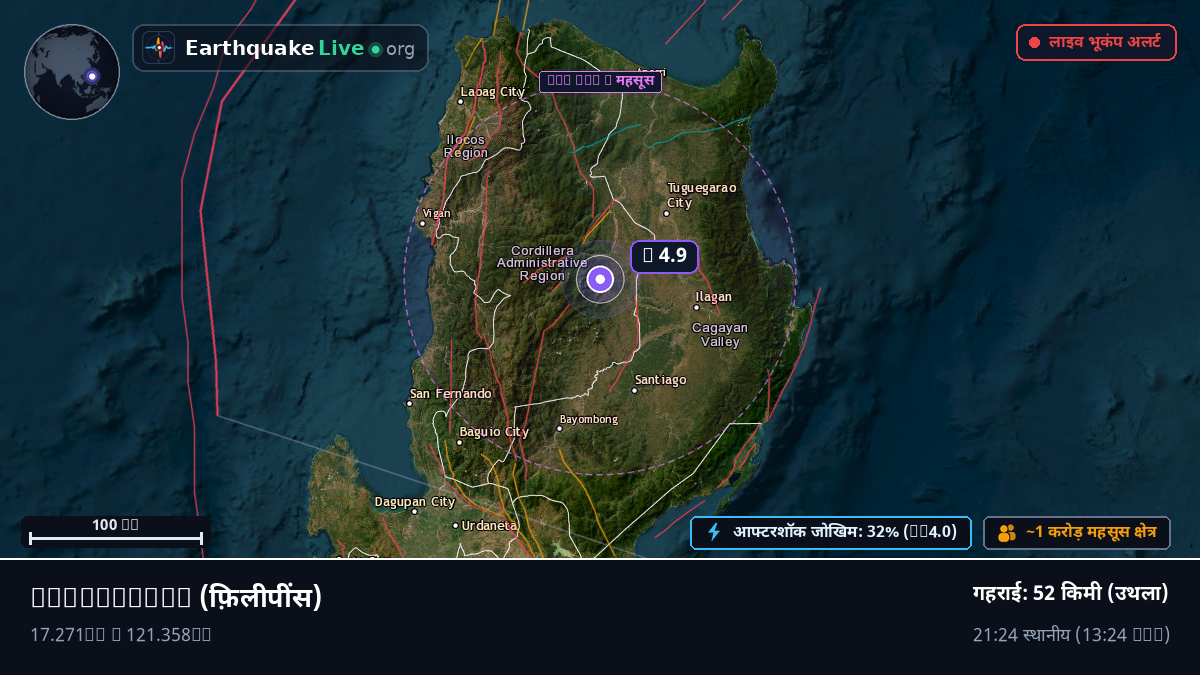Viewport: 1200px width, 675px height.
Task: Click the 'Tuguegarao City' map label
Action: point(702,195)
